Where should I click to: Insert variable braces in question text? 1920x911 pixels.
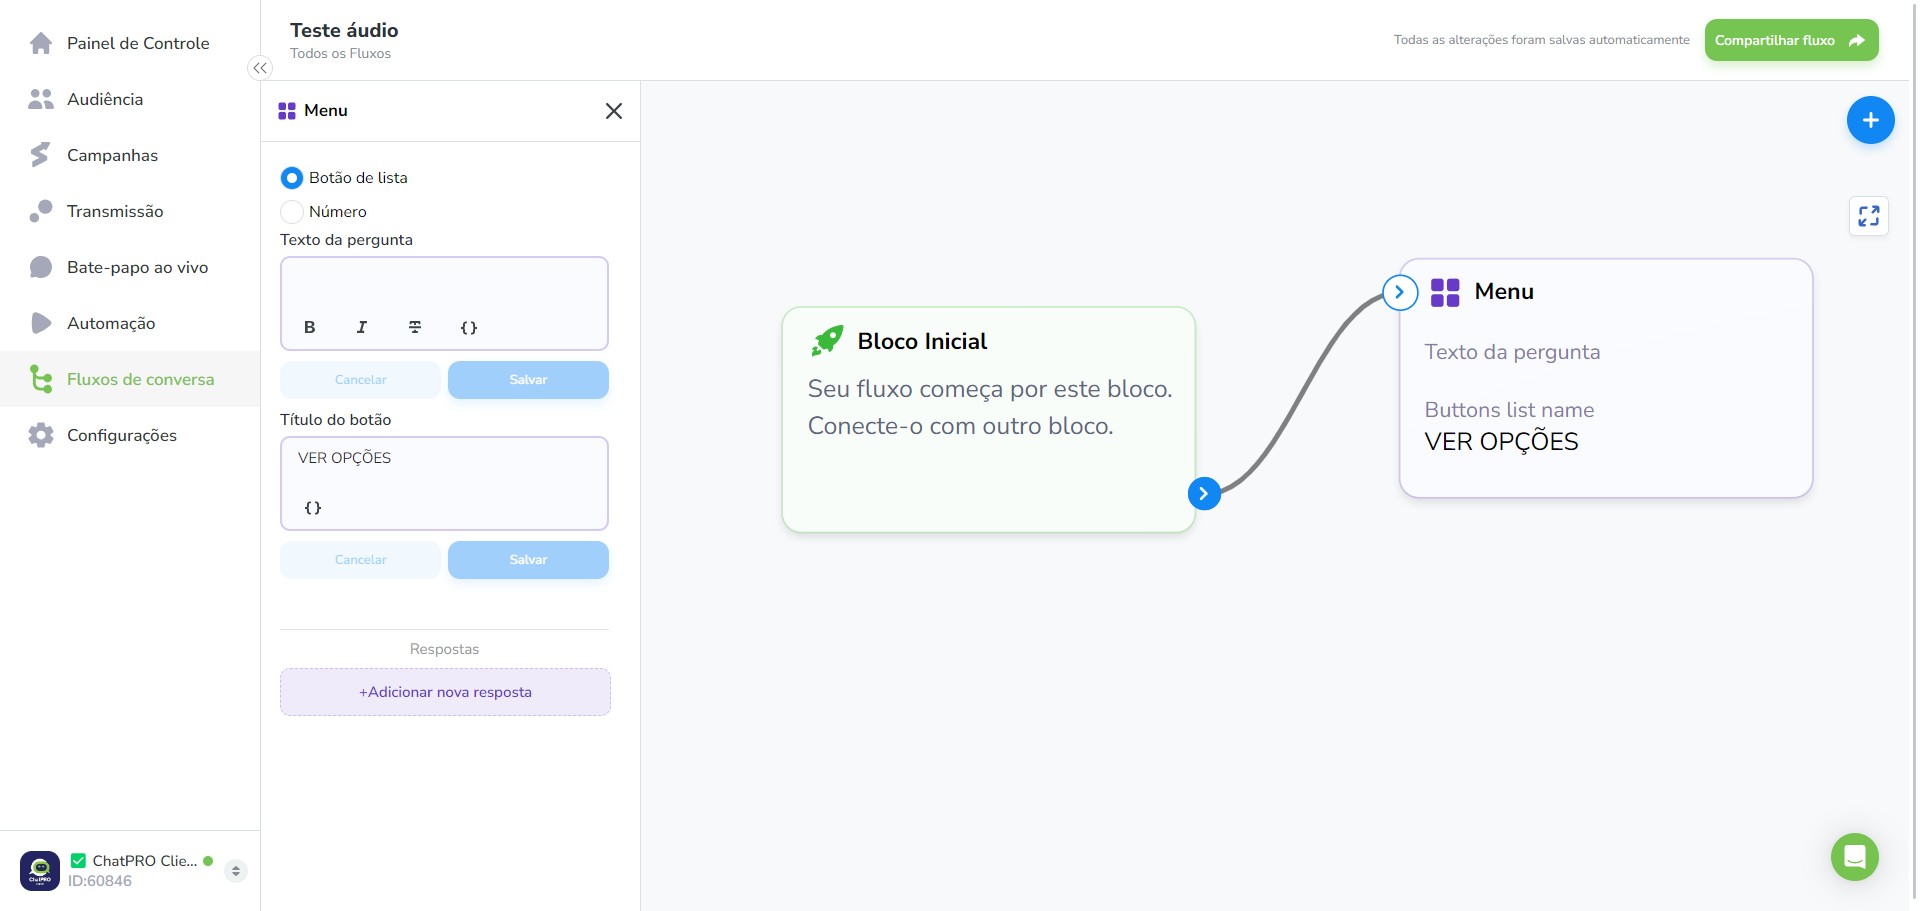[468, 327]
